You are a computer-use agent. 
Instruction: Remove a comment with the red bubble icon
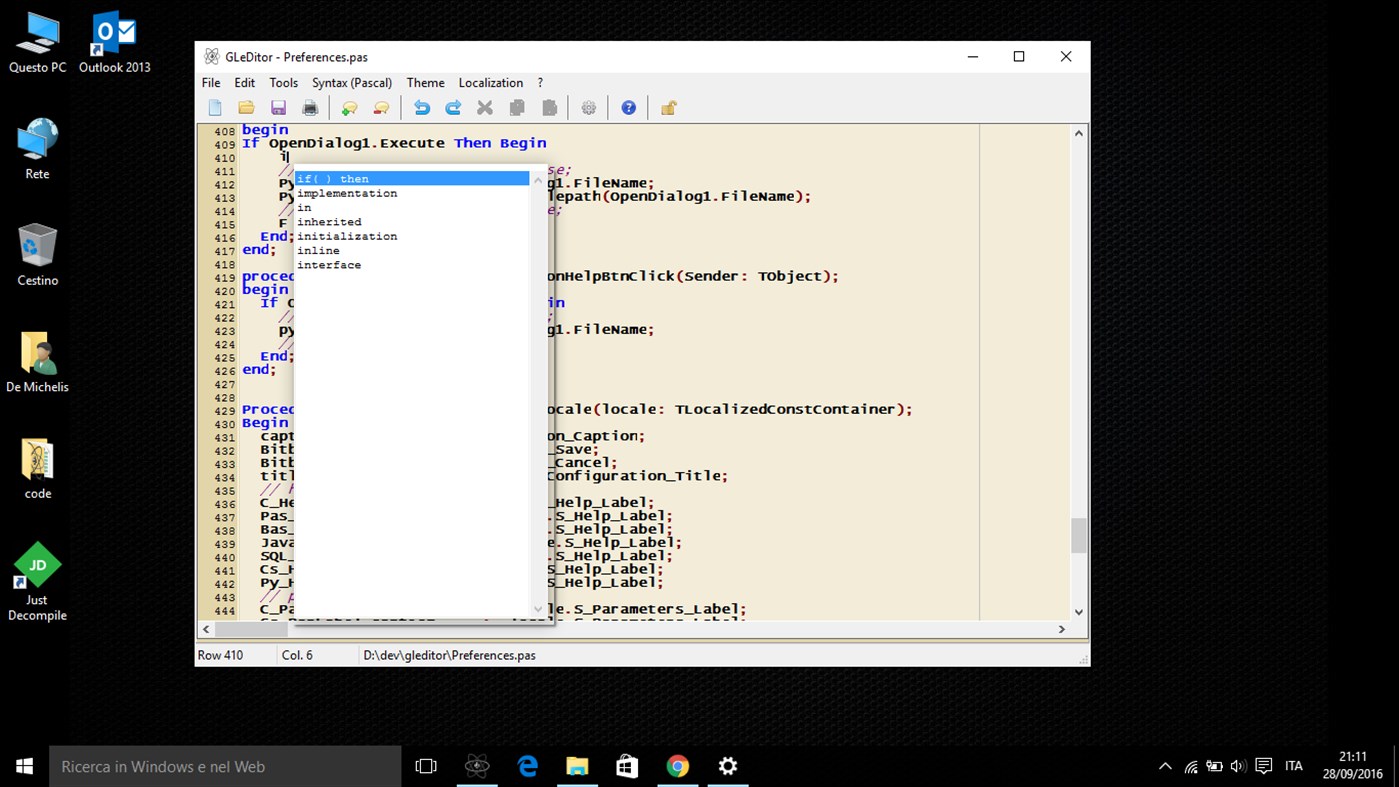[380, 107]
